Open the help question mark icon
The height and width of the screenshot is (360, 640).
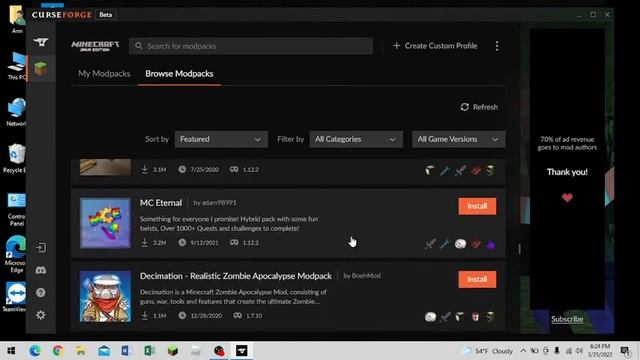pyautogui.click(x=41, y=293)
